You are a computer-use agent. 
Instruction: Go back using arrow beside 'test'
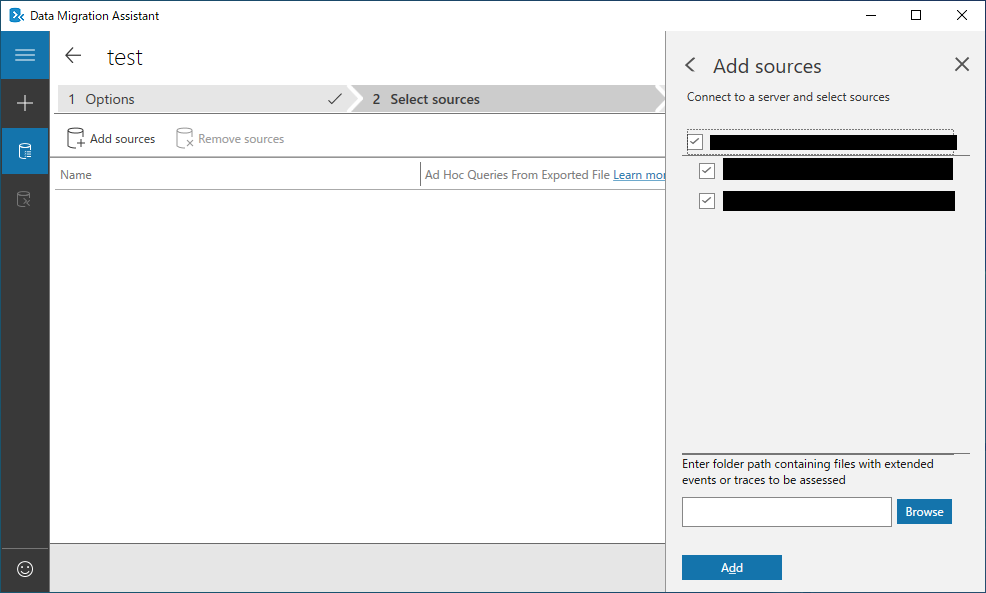[x=73, y=55]
